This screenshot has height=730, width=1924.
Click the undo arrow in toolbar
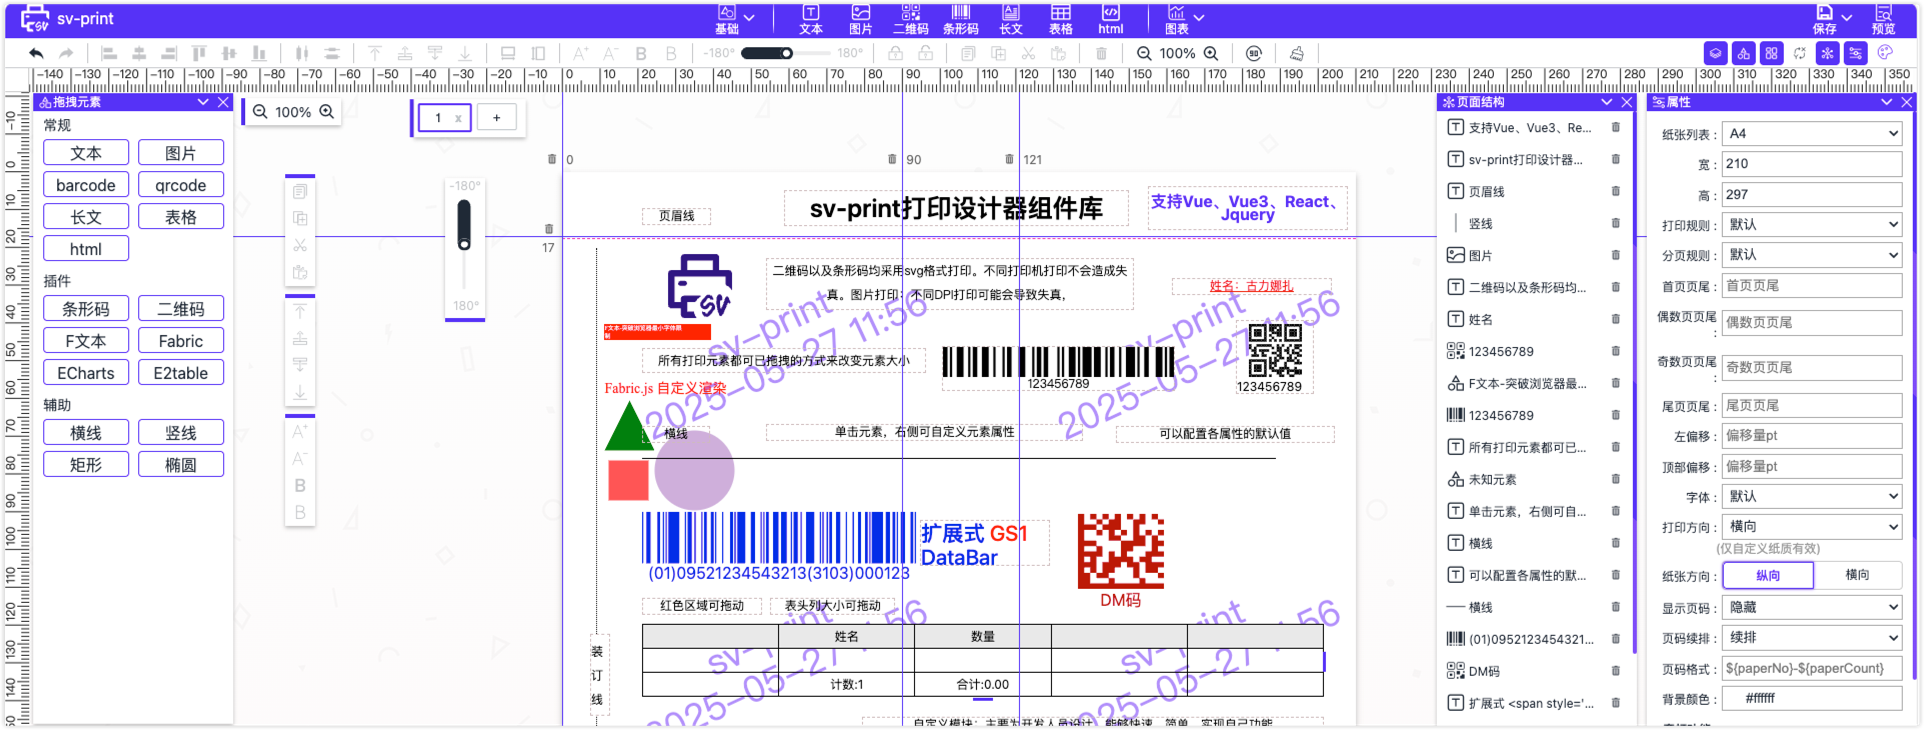(37, 53)
